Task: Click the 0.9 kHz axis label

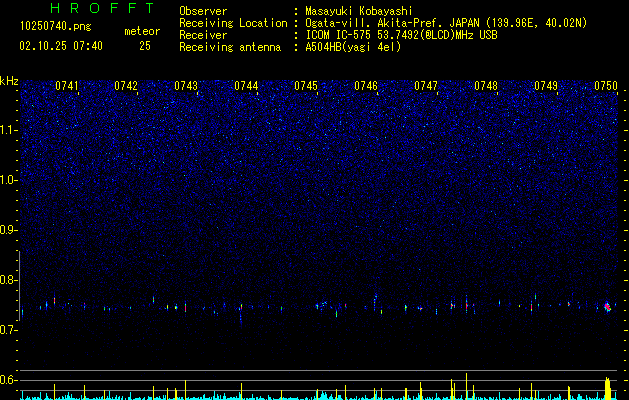Action: (9, 230)
